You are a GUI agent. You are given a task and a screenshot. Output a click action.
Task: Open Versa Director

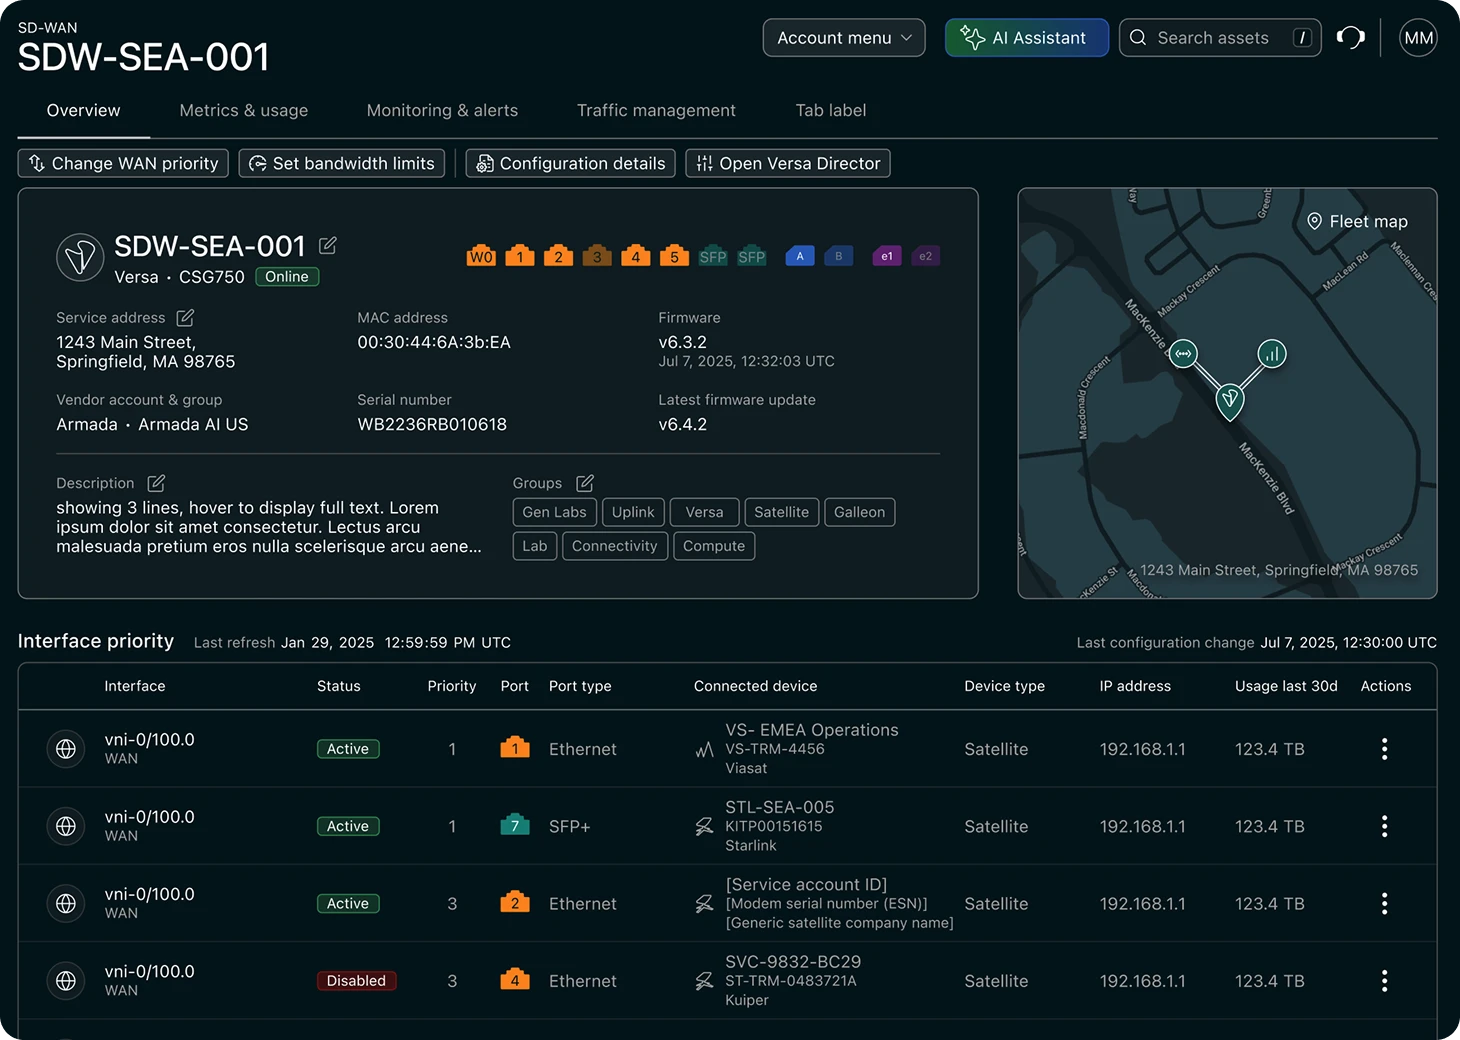click(788, 163)
